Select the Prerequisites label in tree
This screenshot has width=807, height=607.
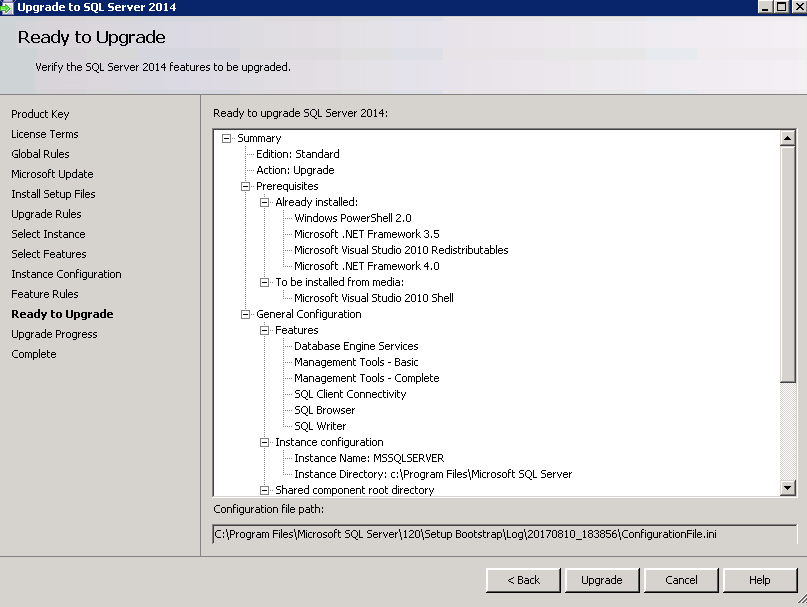287,186
